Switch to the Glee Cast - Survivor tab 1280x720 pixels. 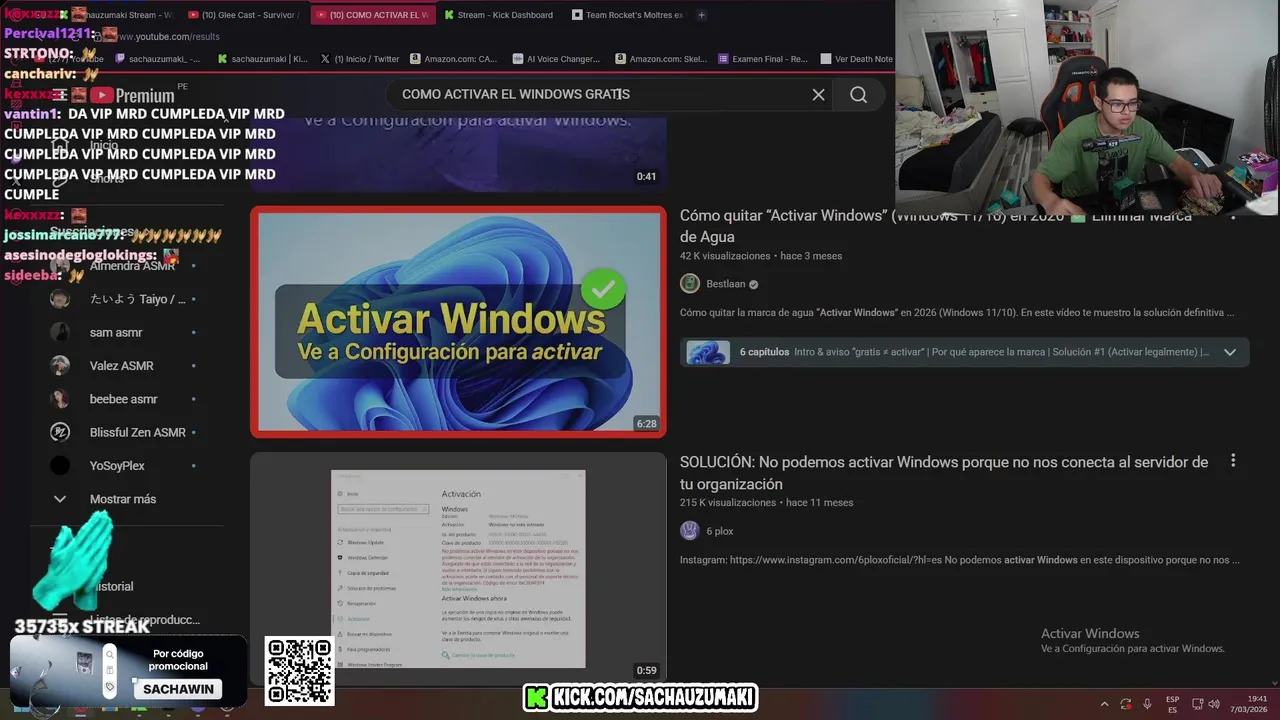(x=243, y=15)
